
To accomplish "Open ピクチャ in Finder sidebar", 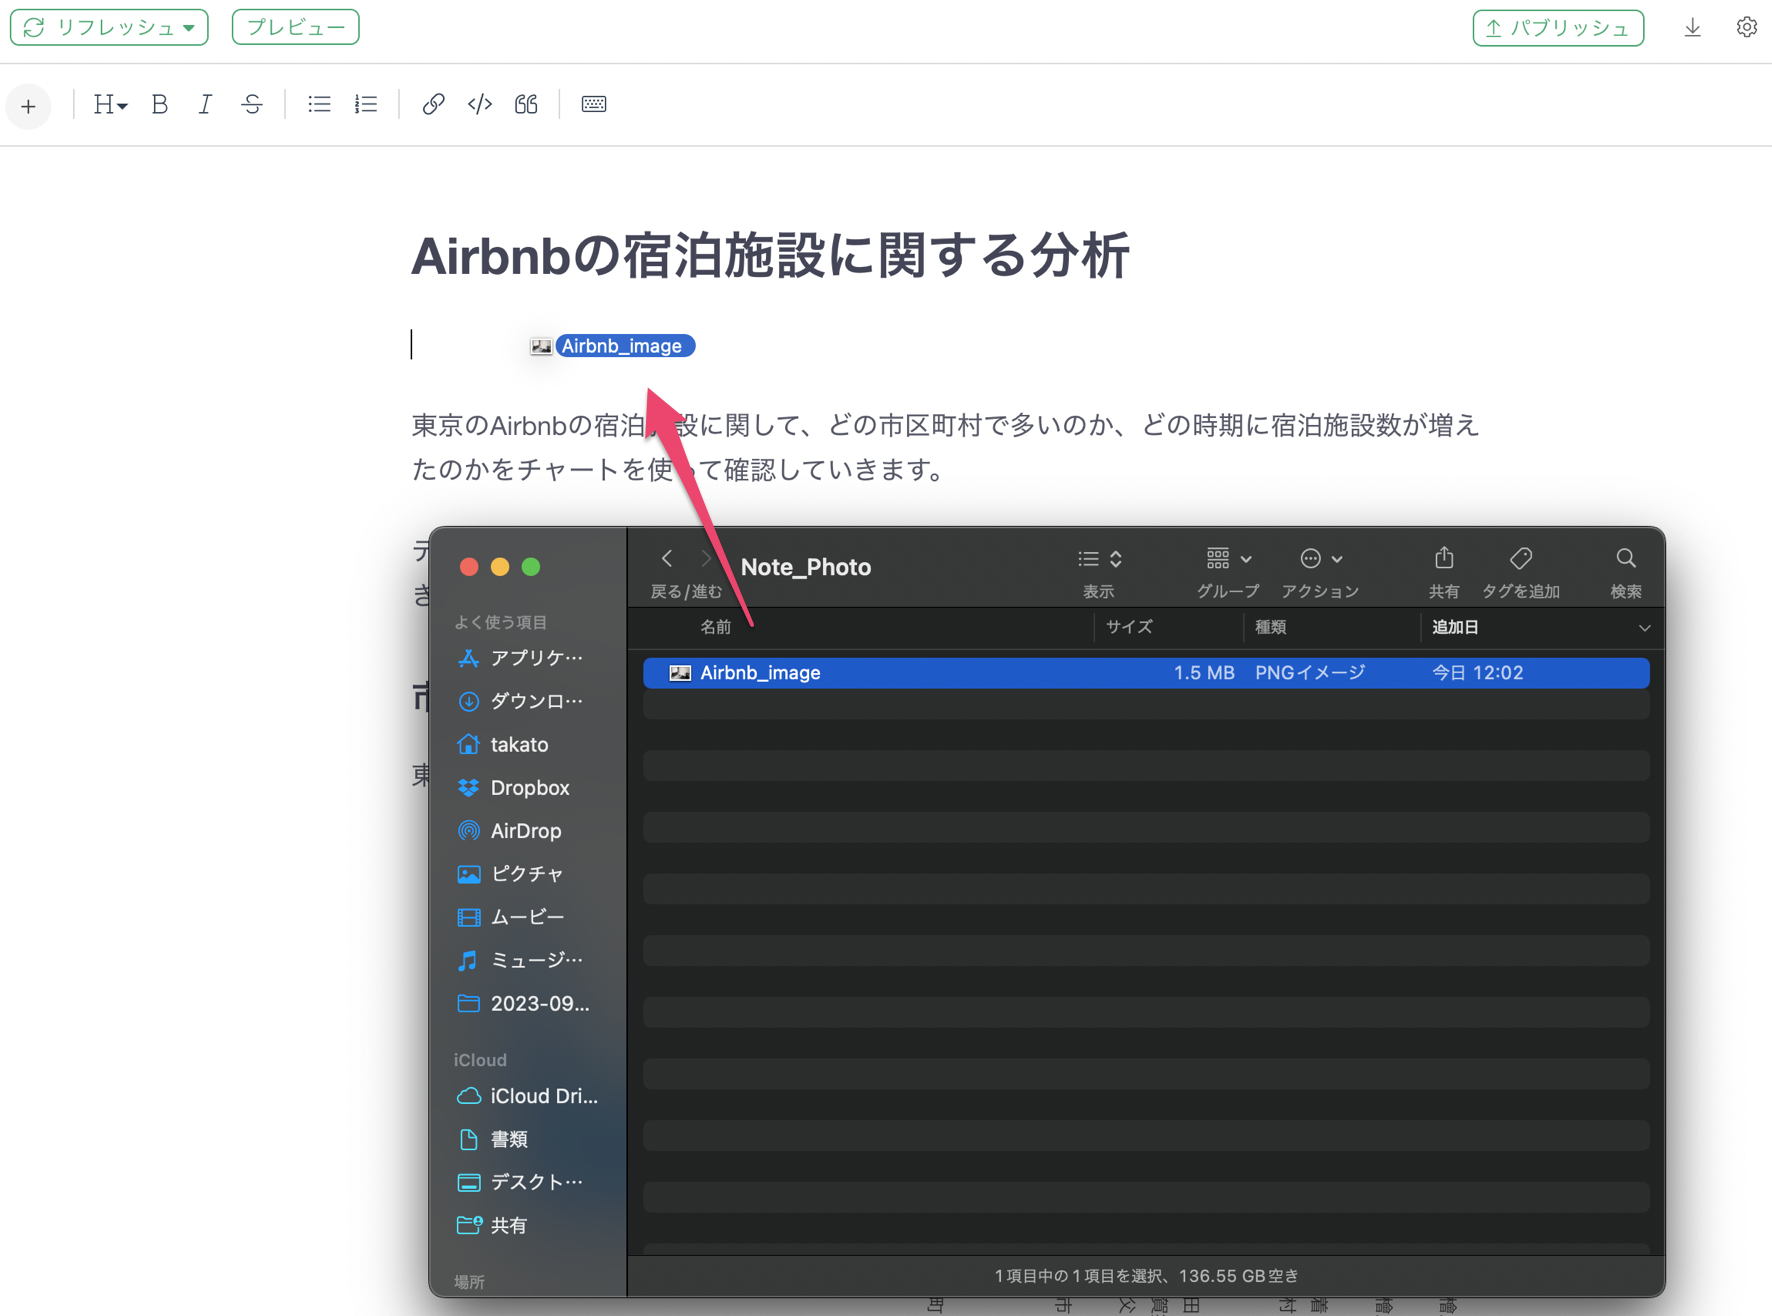I will [511, 874].
